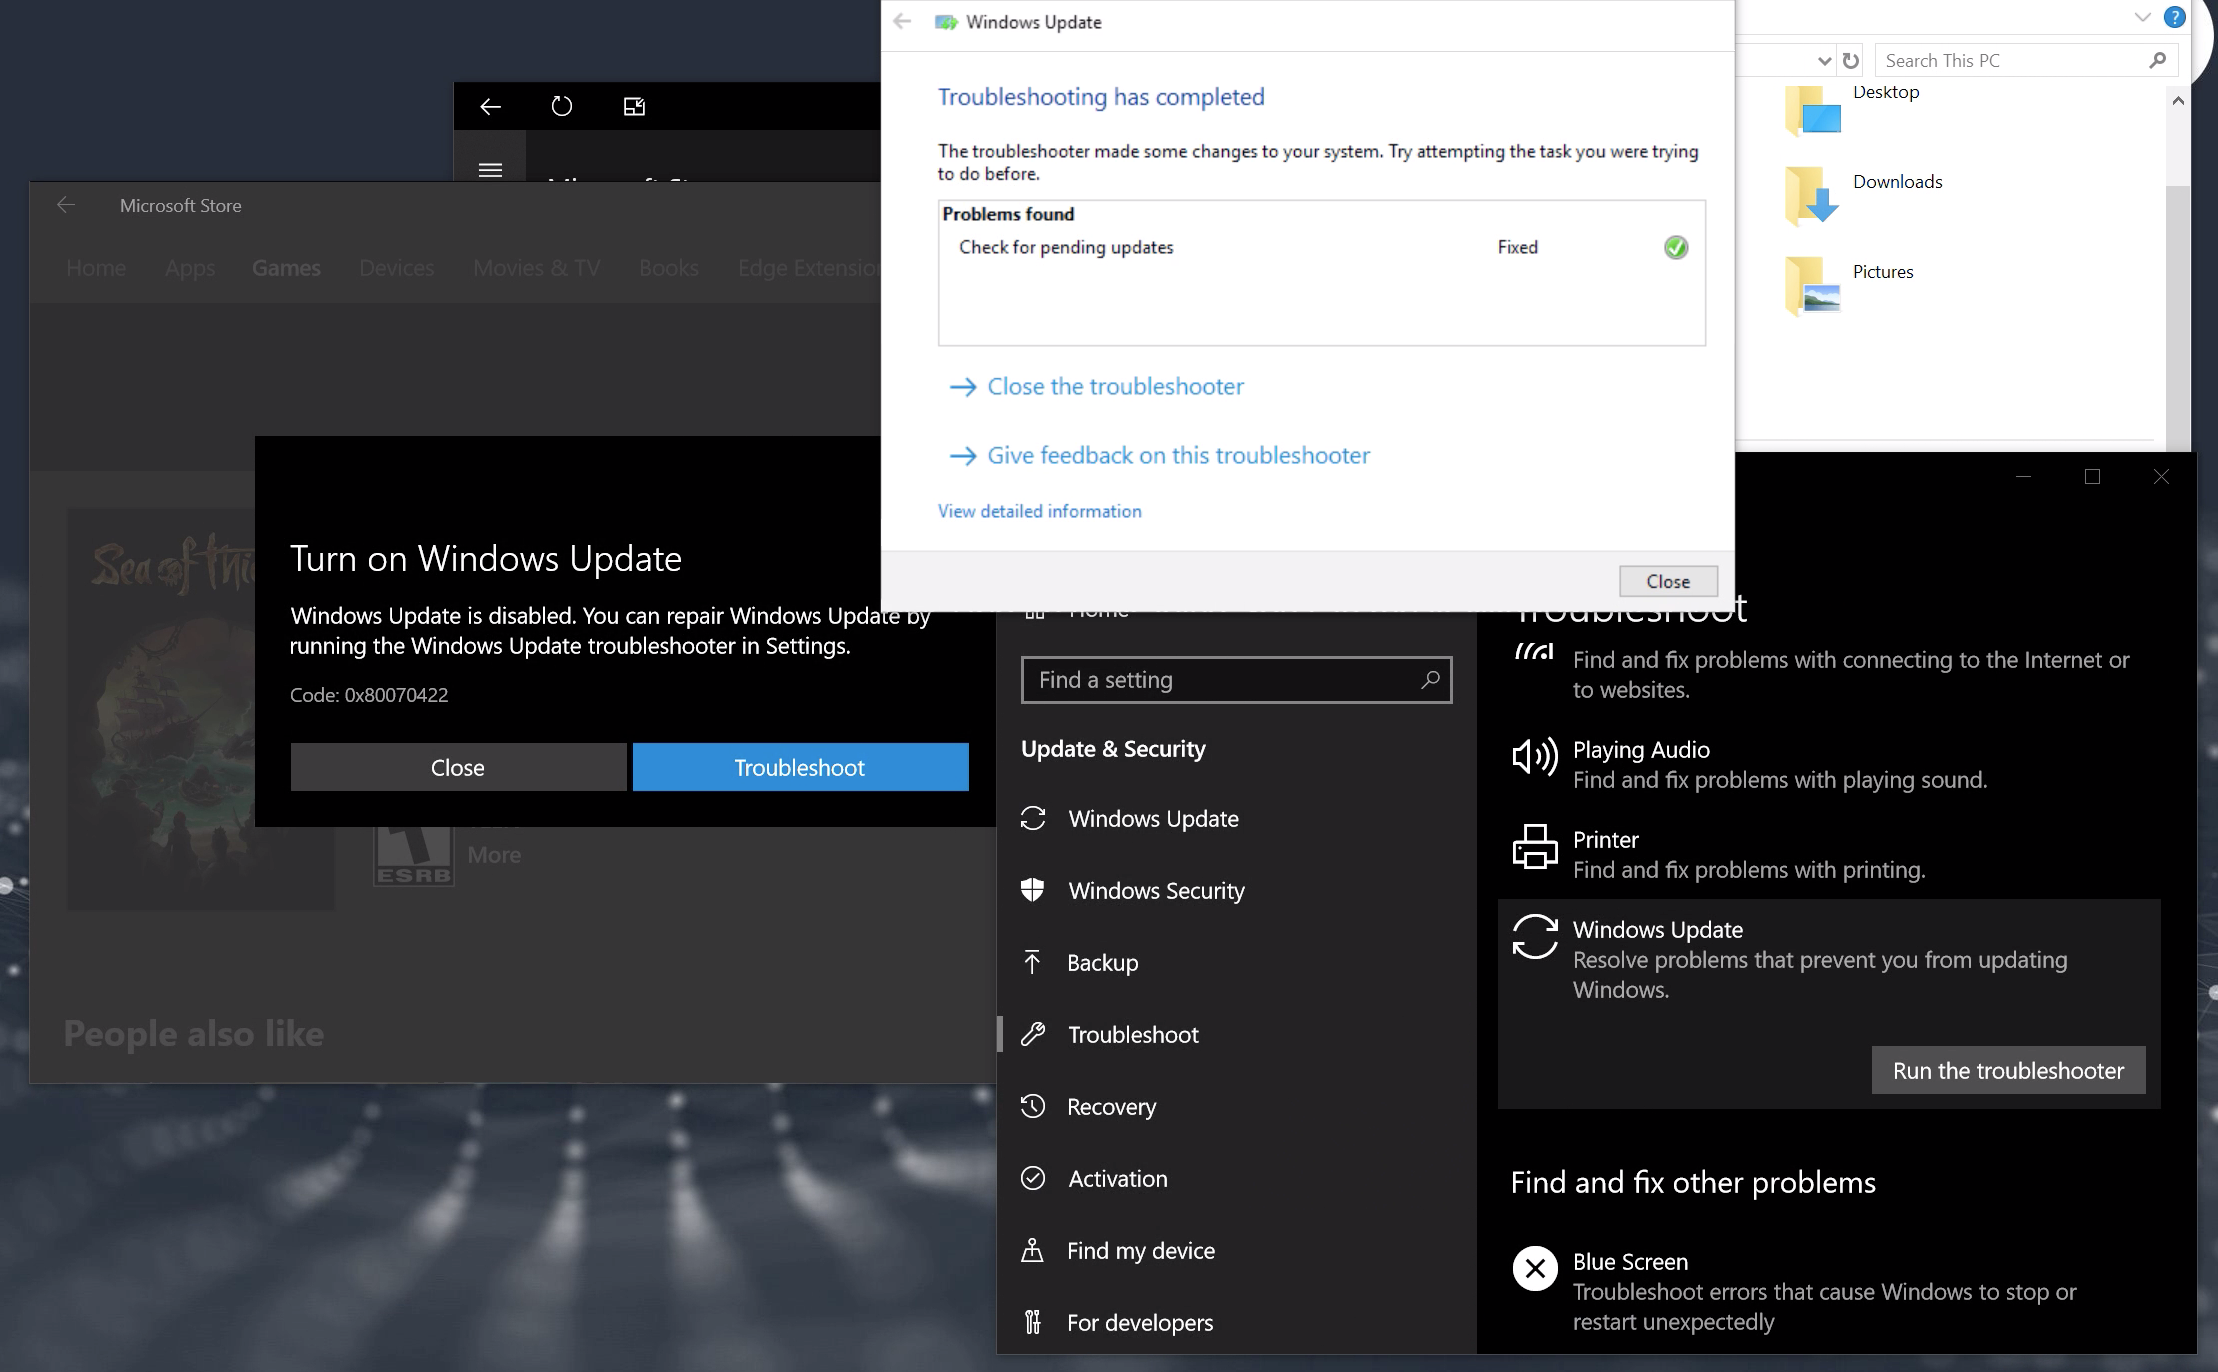Click Close the troubleshooter link
Viewport: 2218px width, 1372px height.
(x=1096, y=387)
